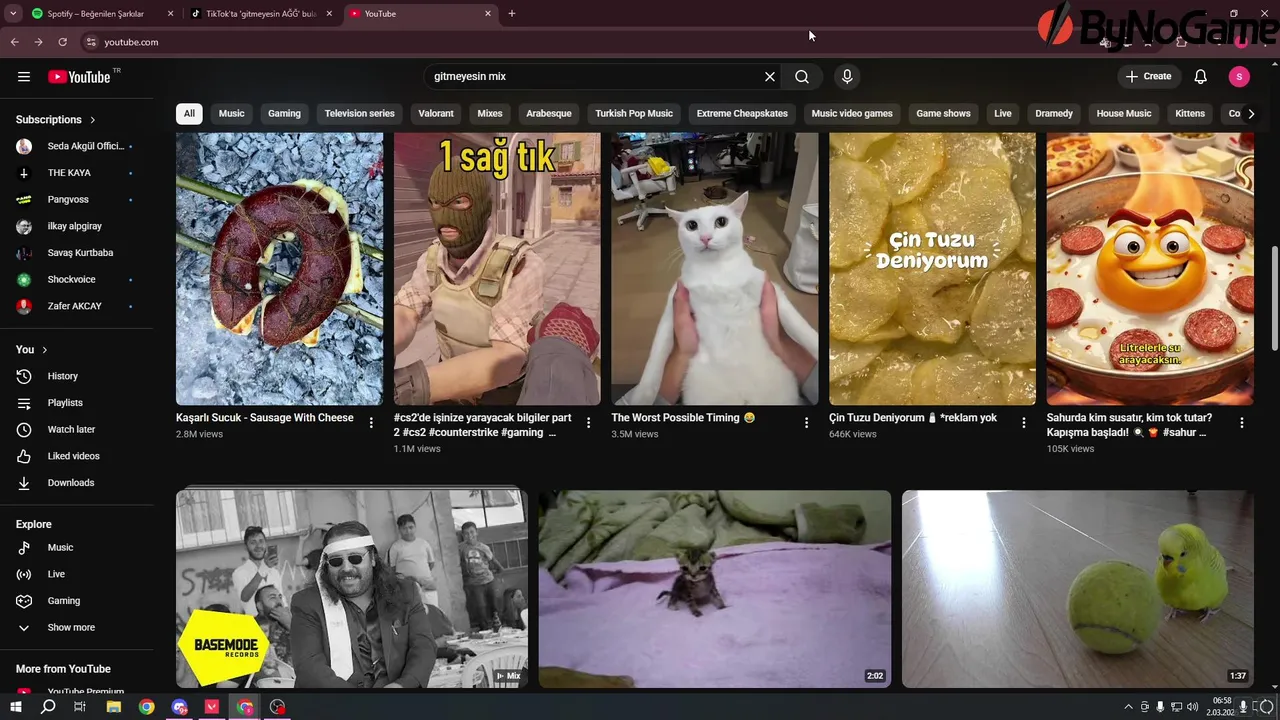
Task: Select the Music video games chip
Action: tap(852, 114)
